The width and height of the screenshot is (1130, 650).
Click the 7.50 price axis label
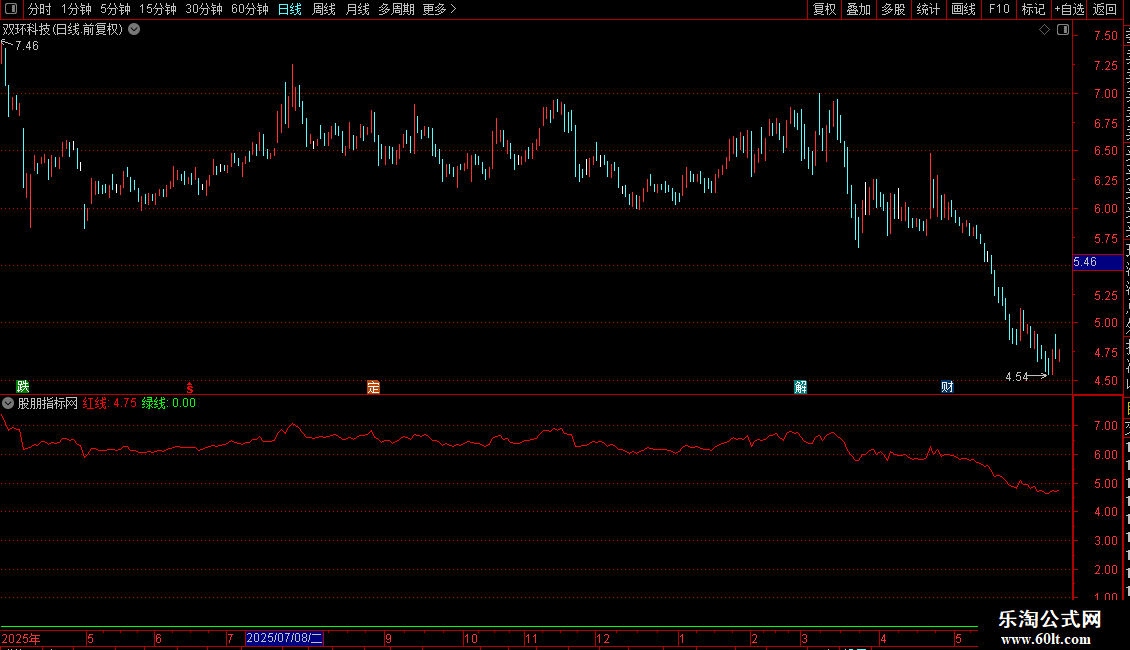pyautogui.click(x=1105, y=36)
